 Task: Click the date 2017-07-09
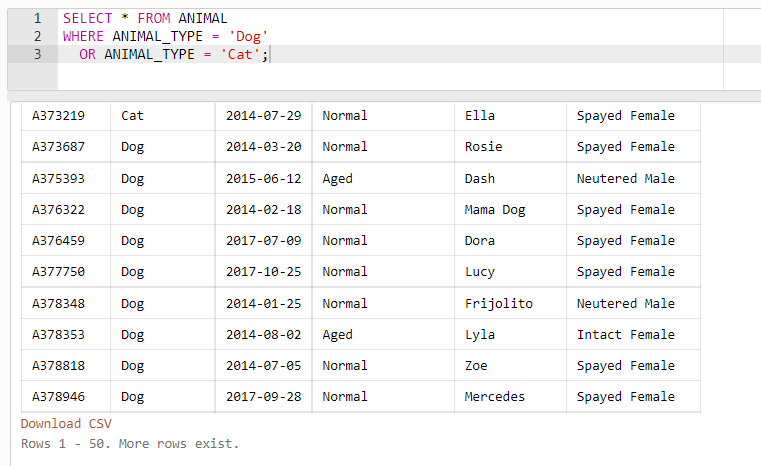[264, 241]
